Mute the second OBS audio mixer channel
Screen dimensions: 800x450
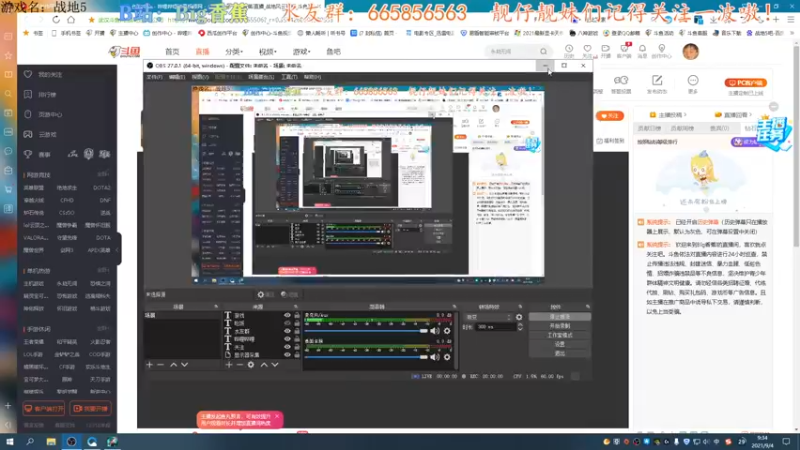(x=435, y=357)
